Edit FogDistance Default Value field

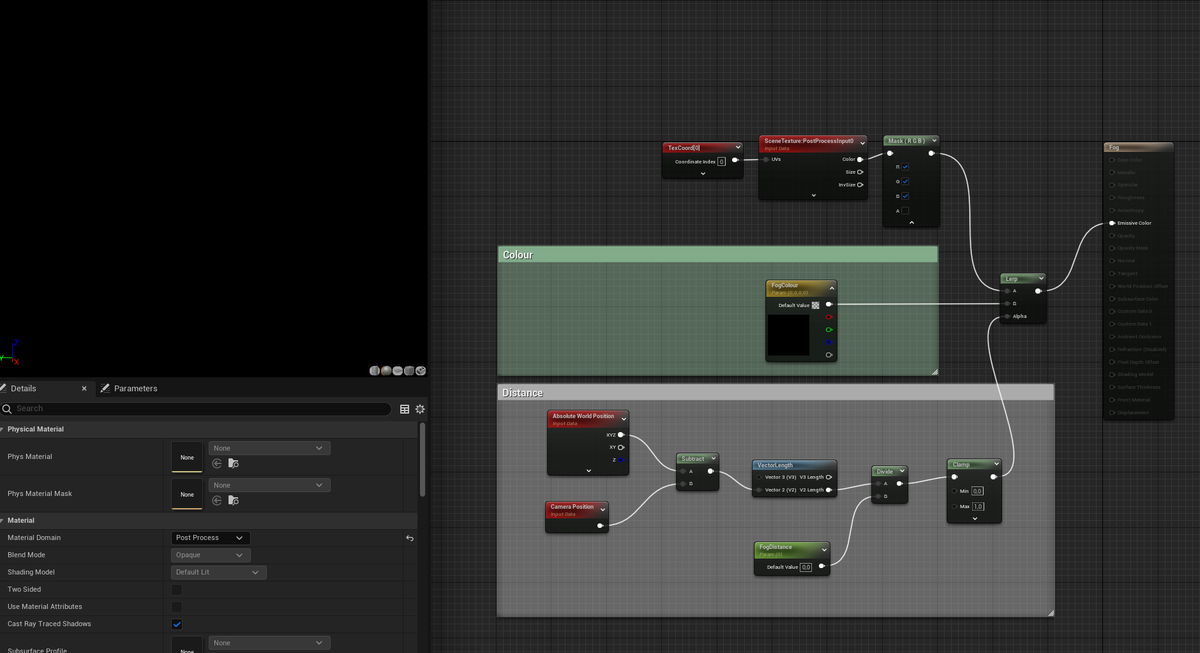click(x=806, y=567)
